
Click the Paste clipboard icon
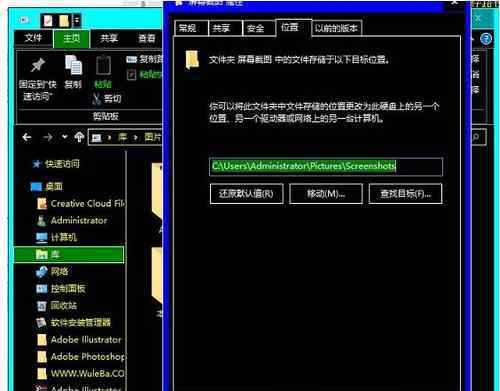coord(103,65)
